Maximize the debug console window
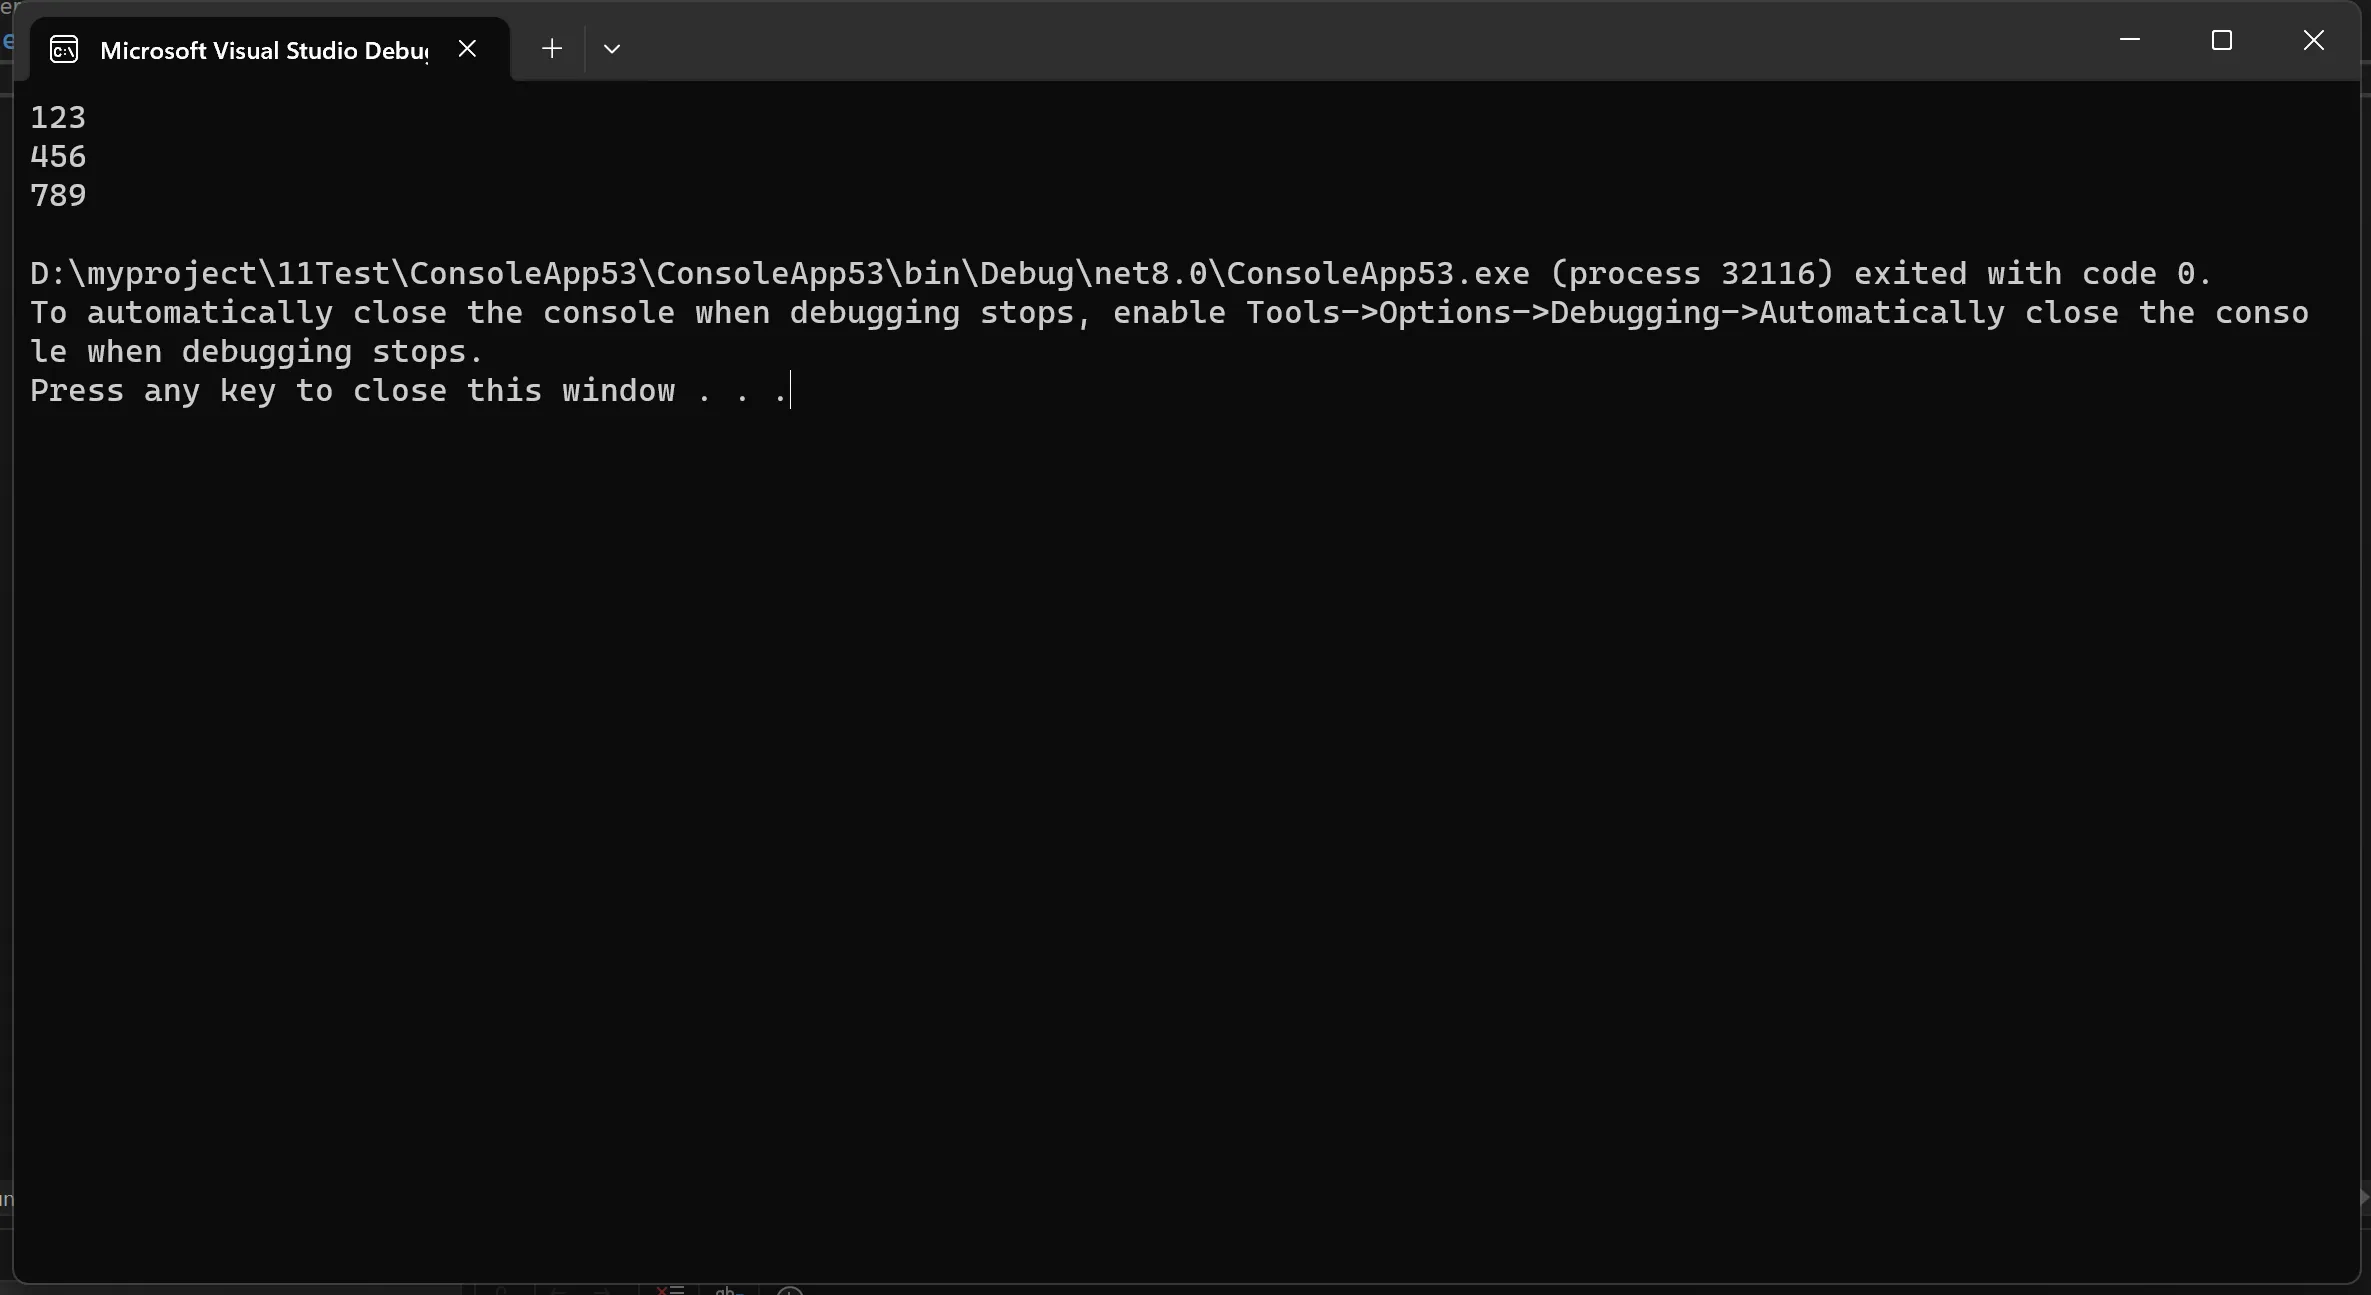 2222,40
